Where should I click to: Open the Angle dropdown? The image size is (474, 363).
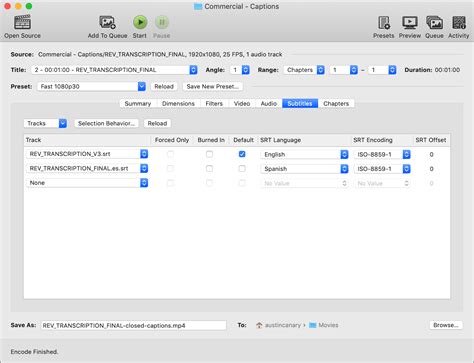click(x=240, y=70)
